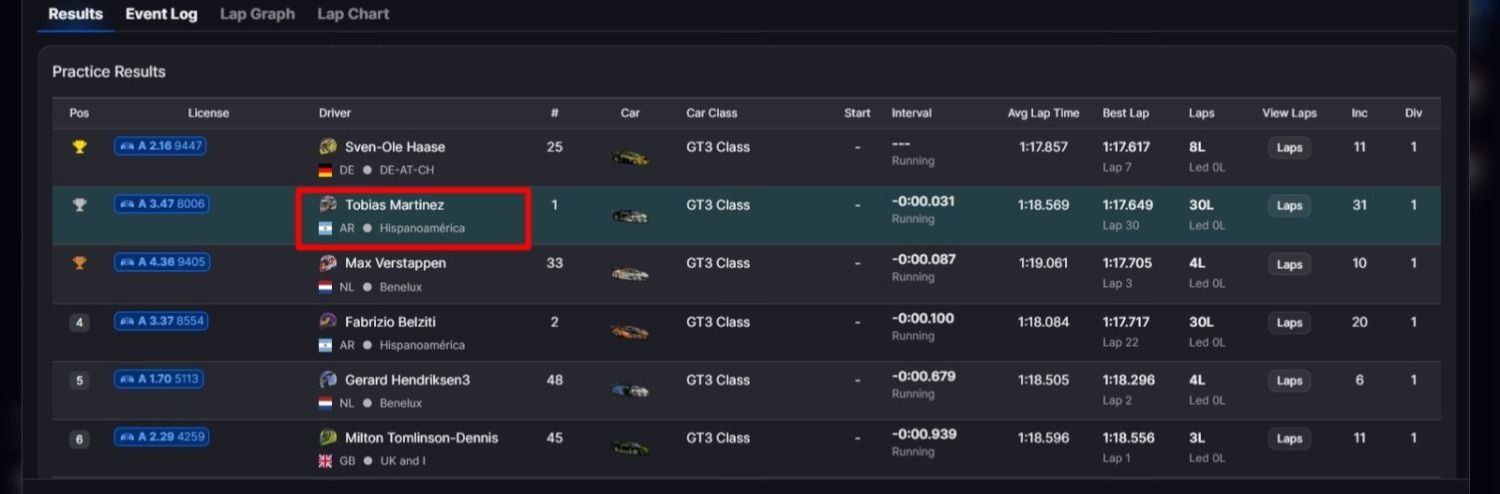Viewport: 1500px width, 494px height.
Task: View laps for Max Verstappen
Action: (x=1289, y=265)
